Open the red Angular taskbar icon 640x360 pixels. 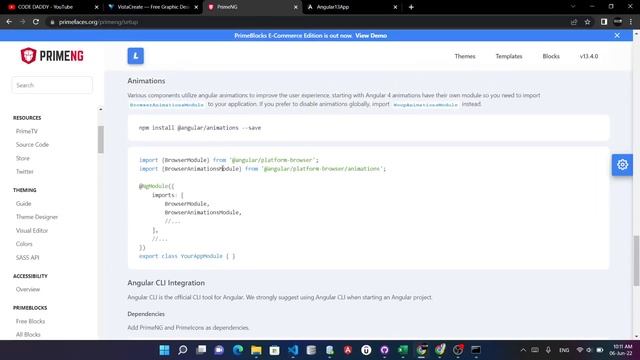(x=348, y=350)
